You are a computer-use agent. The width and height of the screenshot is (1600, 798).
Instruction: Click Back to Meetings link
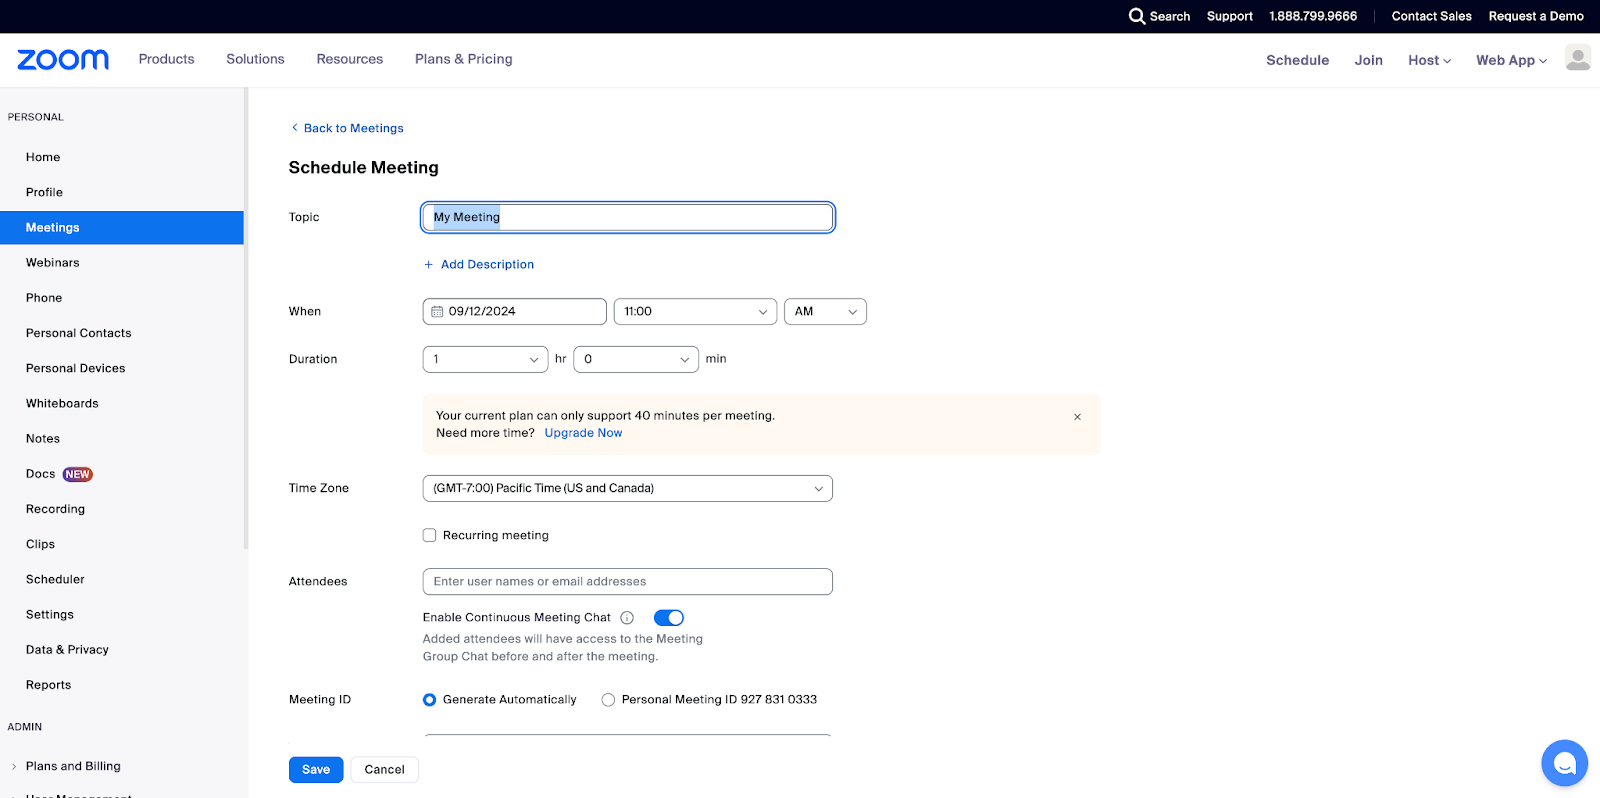pyautogui.click(x=354, y=128)
